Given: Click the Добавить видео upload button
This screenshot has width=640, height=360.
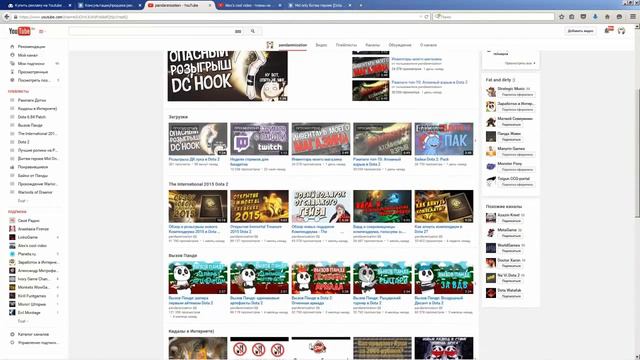Looking at the screenshot, I should click(580, 31).
